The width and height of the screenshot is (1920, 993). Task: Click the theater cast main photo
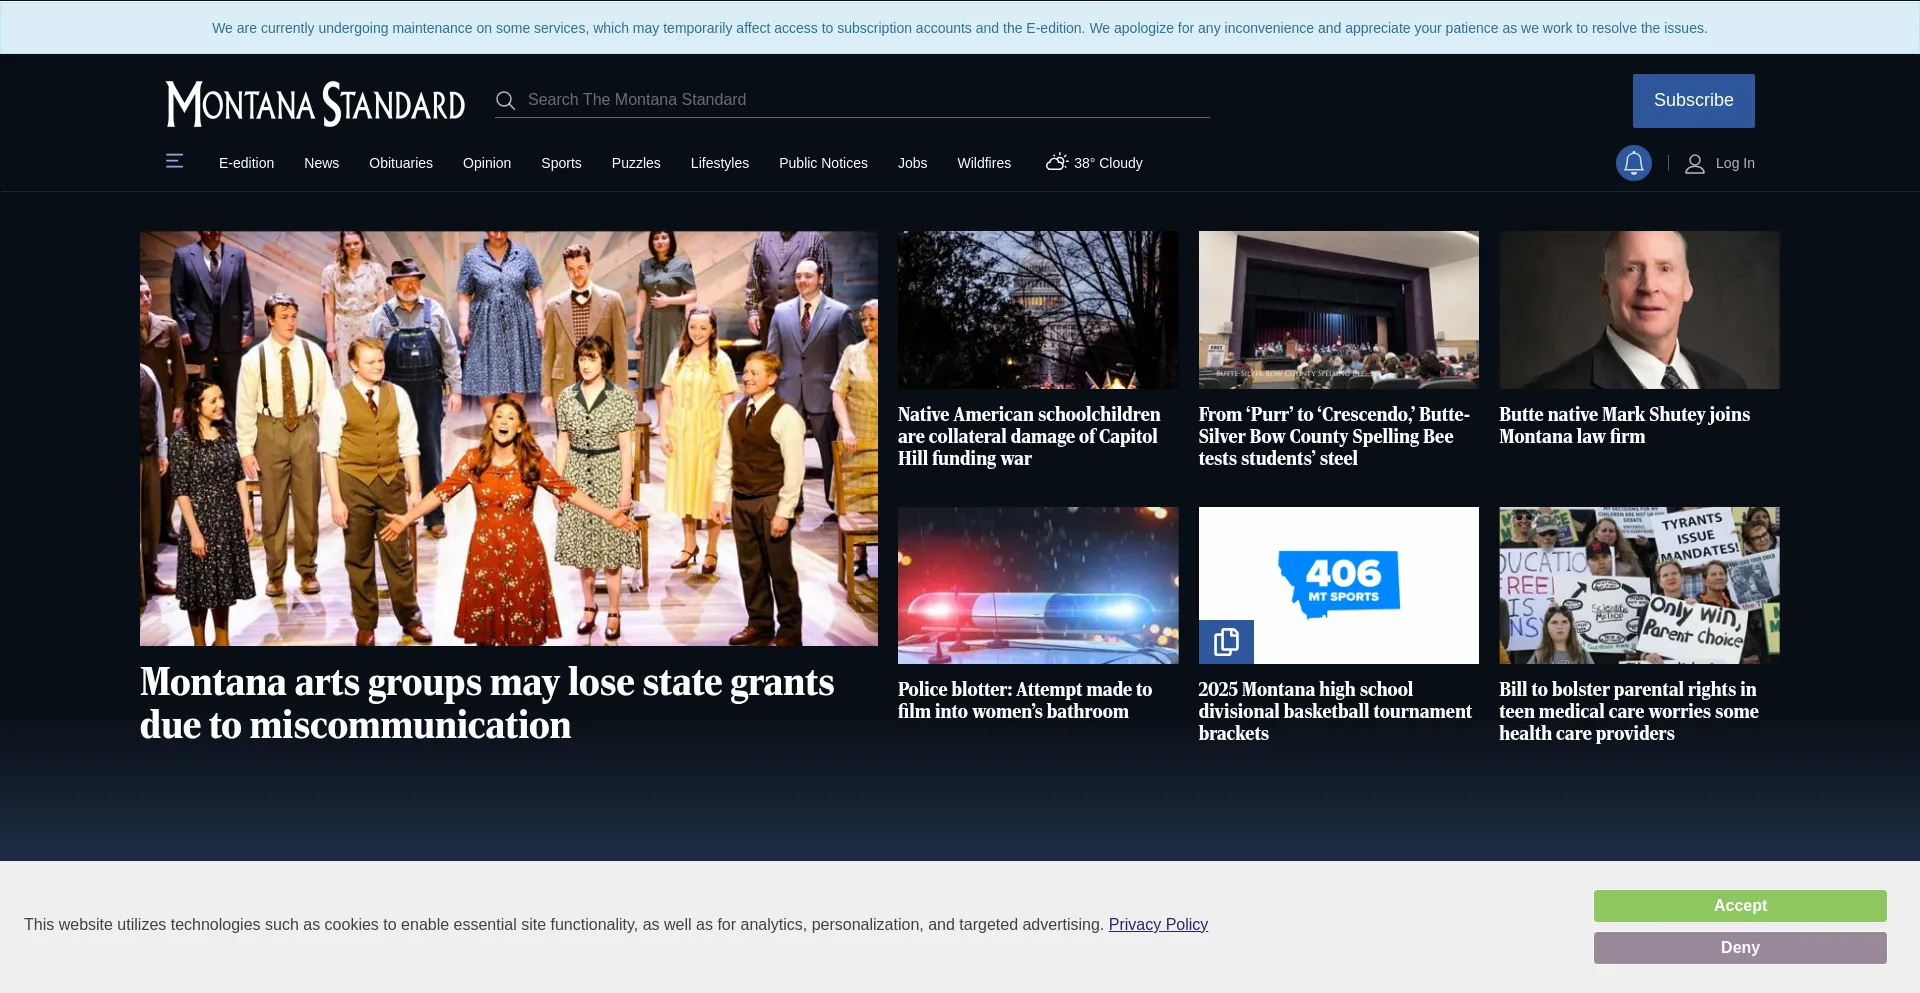click(x=509, y=439)
